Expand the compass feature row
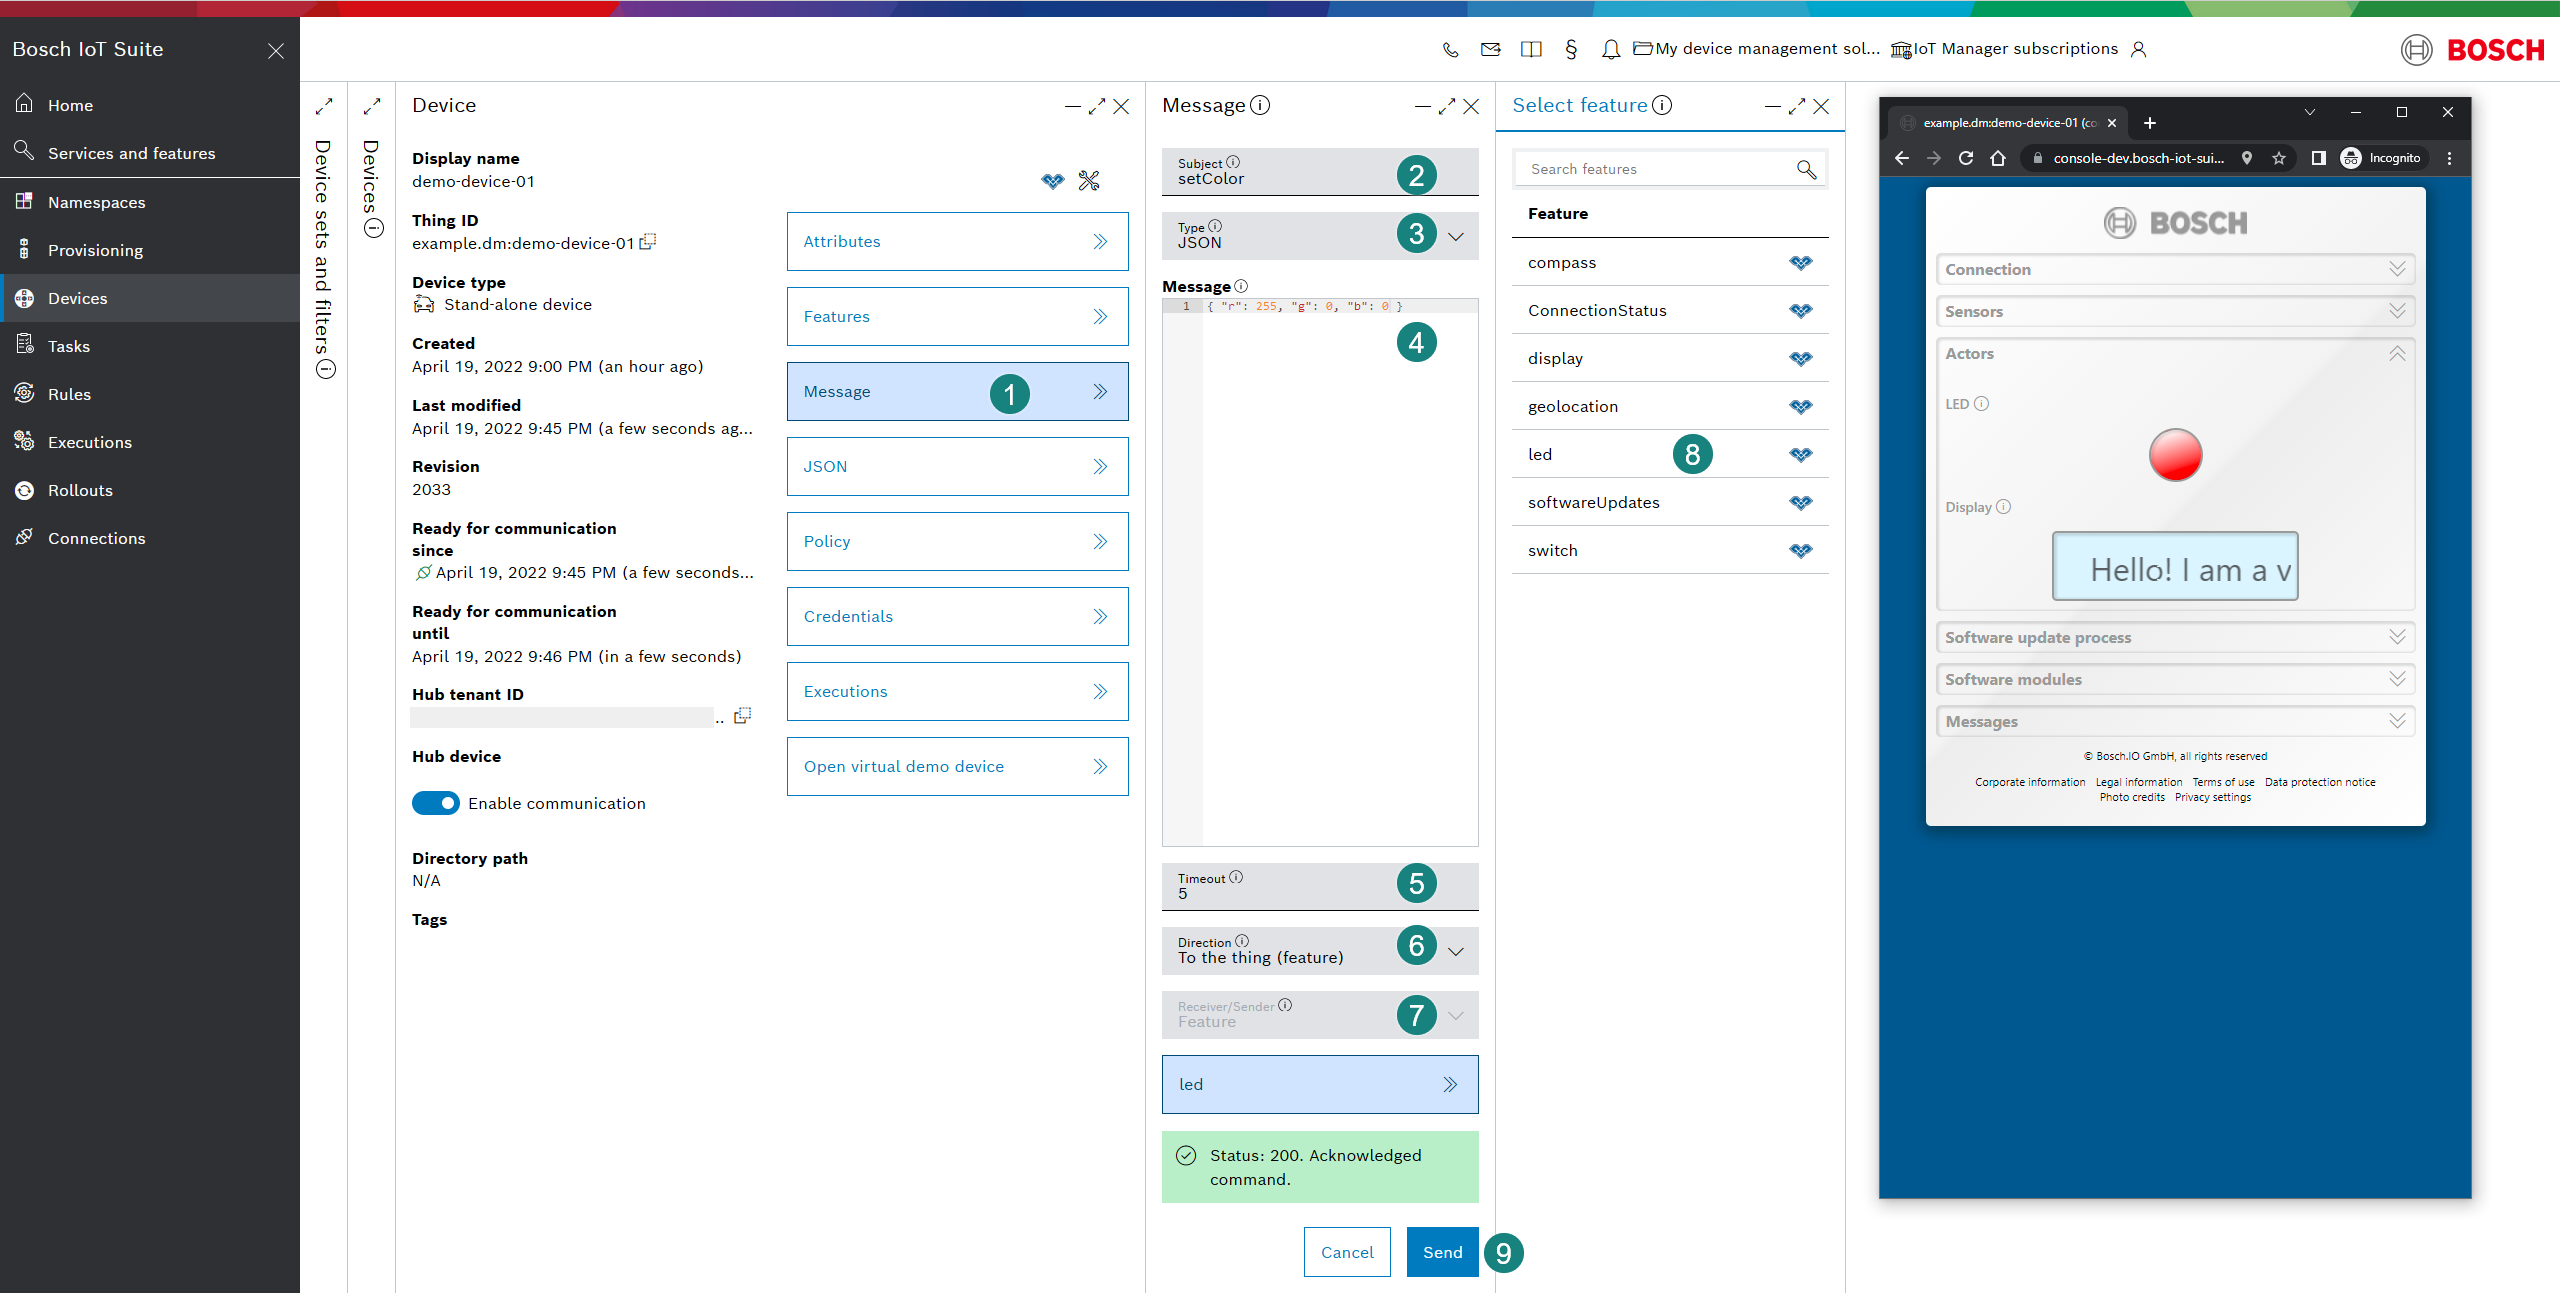Viewport: 2560px width, 1293px height. pyautogui.click(x=1802, y=261)
